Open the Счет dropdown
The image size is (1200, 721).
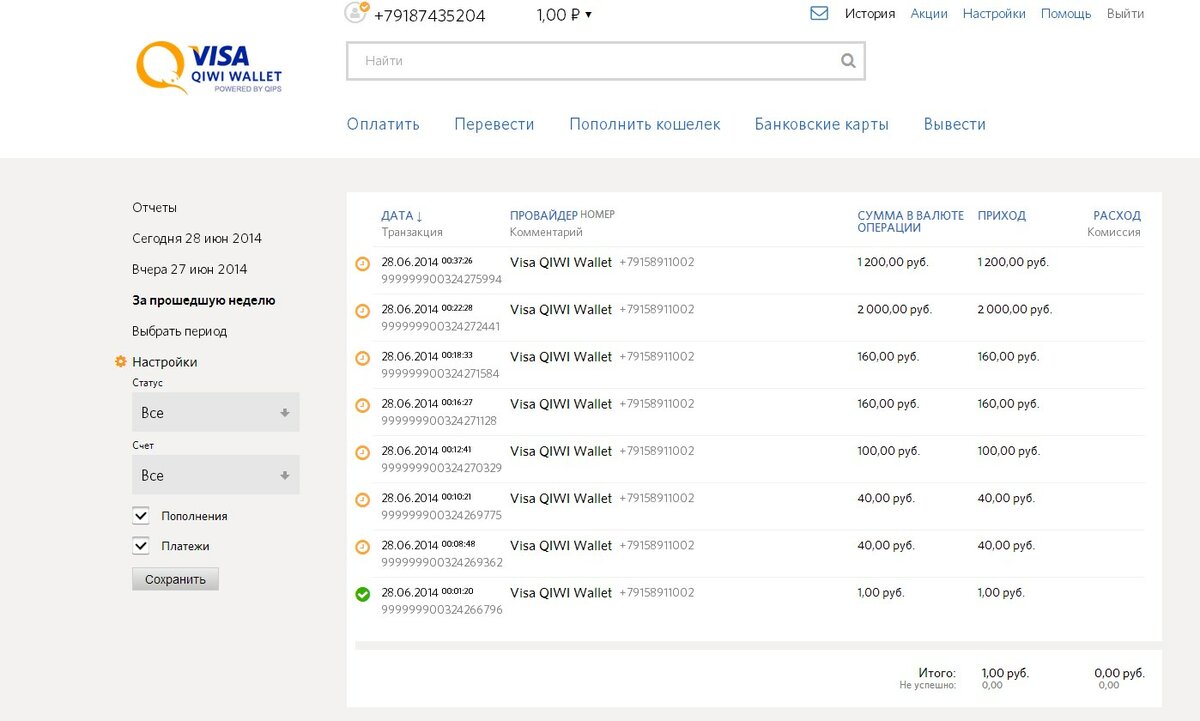tap(216, 475)
